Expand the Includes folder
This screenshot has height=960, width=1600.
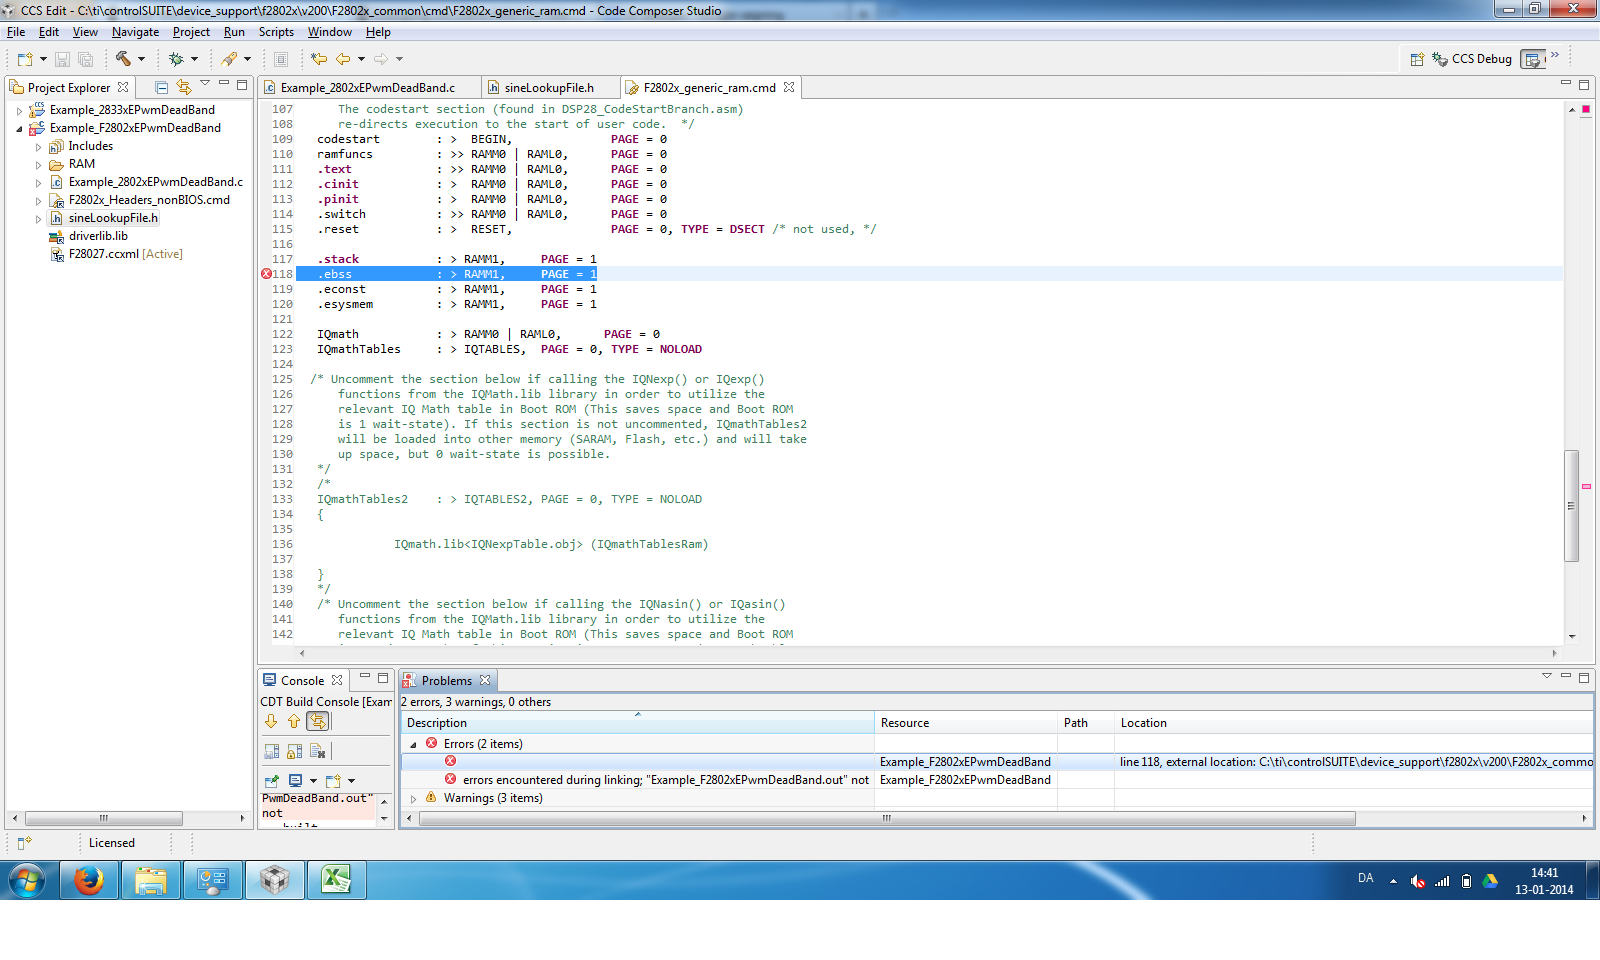(39, 147)
